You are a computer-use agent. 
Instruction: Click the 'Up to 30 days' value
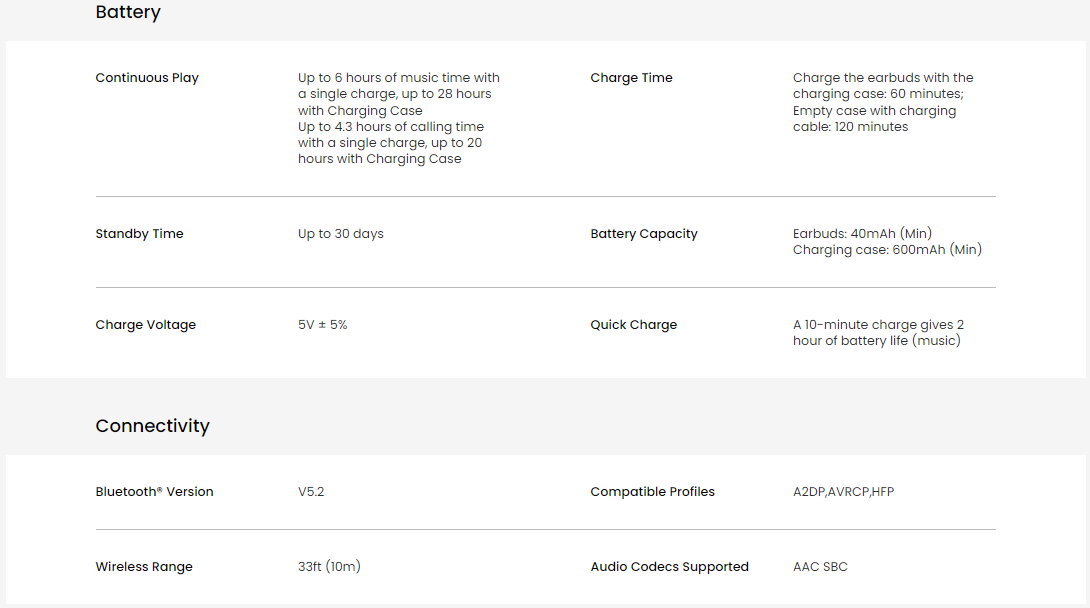[x=341, y=234]
